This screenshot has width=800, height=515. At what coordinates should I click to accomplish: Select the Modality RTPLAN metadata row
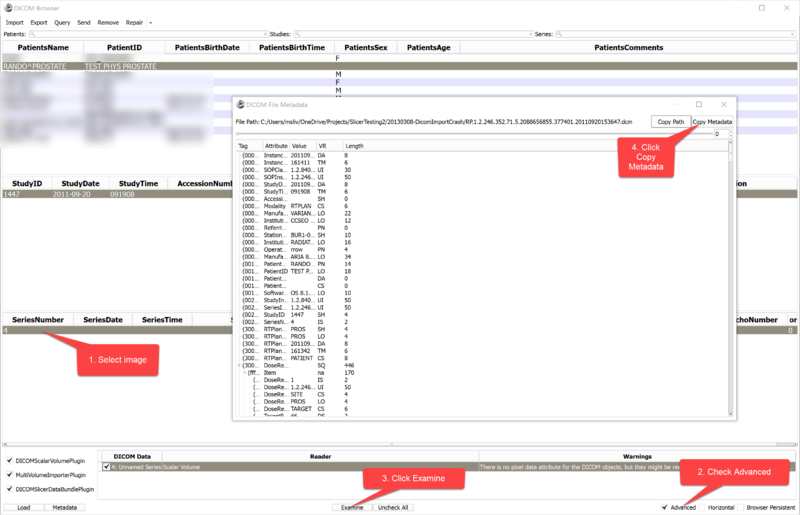tap(482, 206)
